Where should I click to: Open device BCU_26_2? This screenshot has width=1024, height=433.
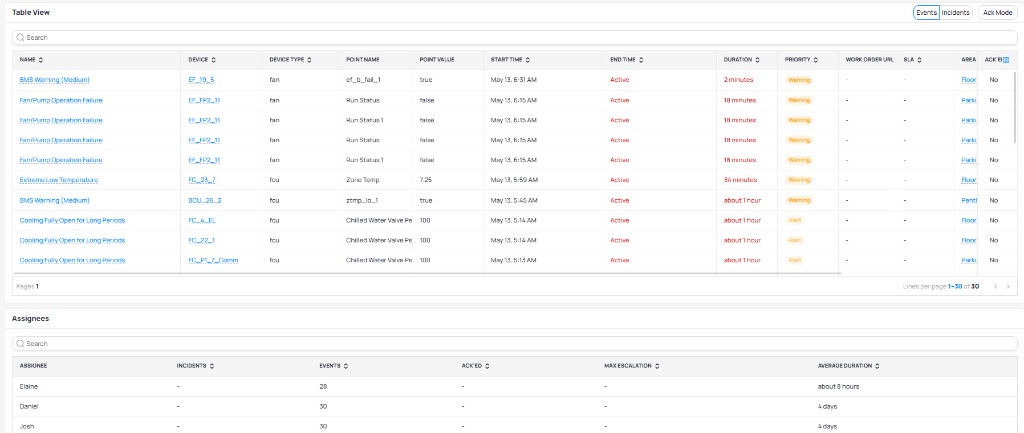[204, 200]
